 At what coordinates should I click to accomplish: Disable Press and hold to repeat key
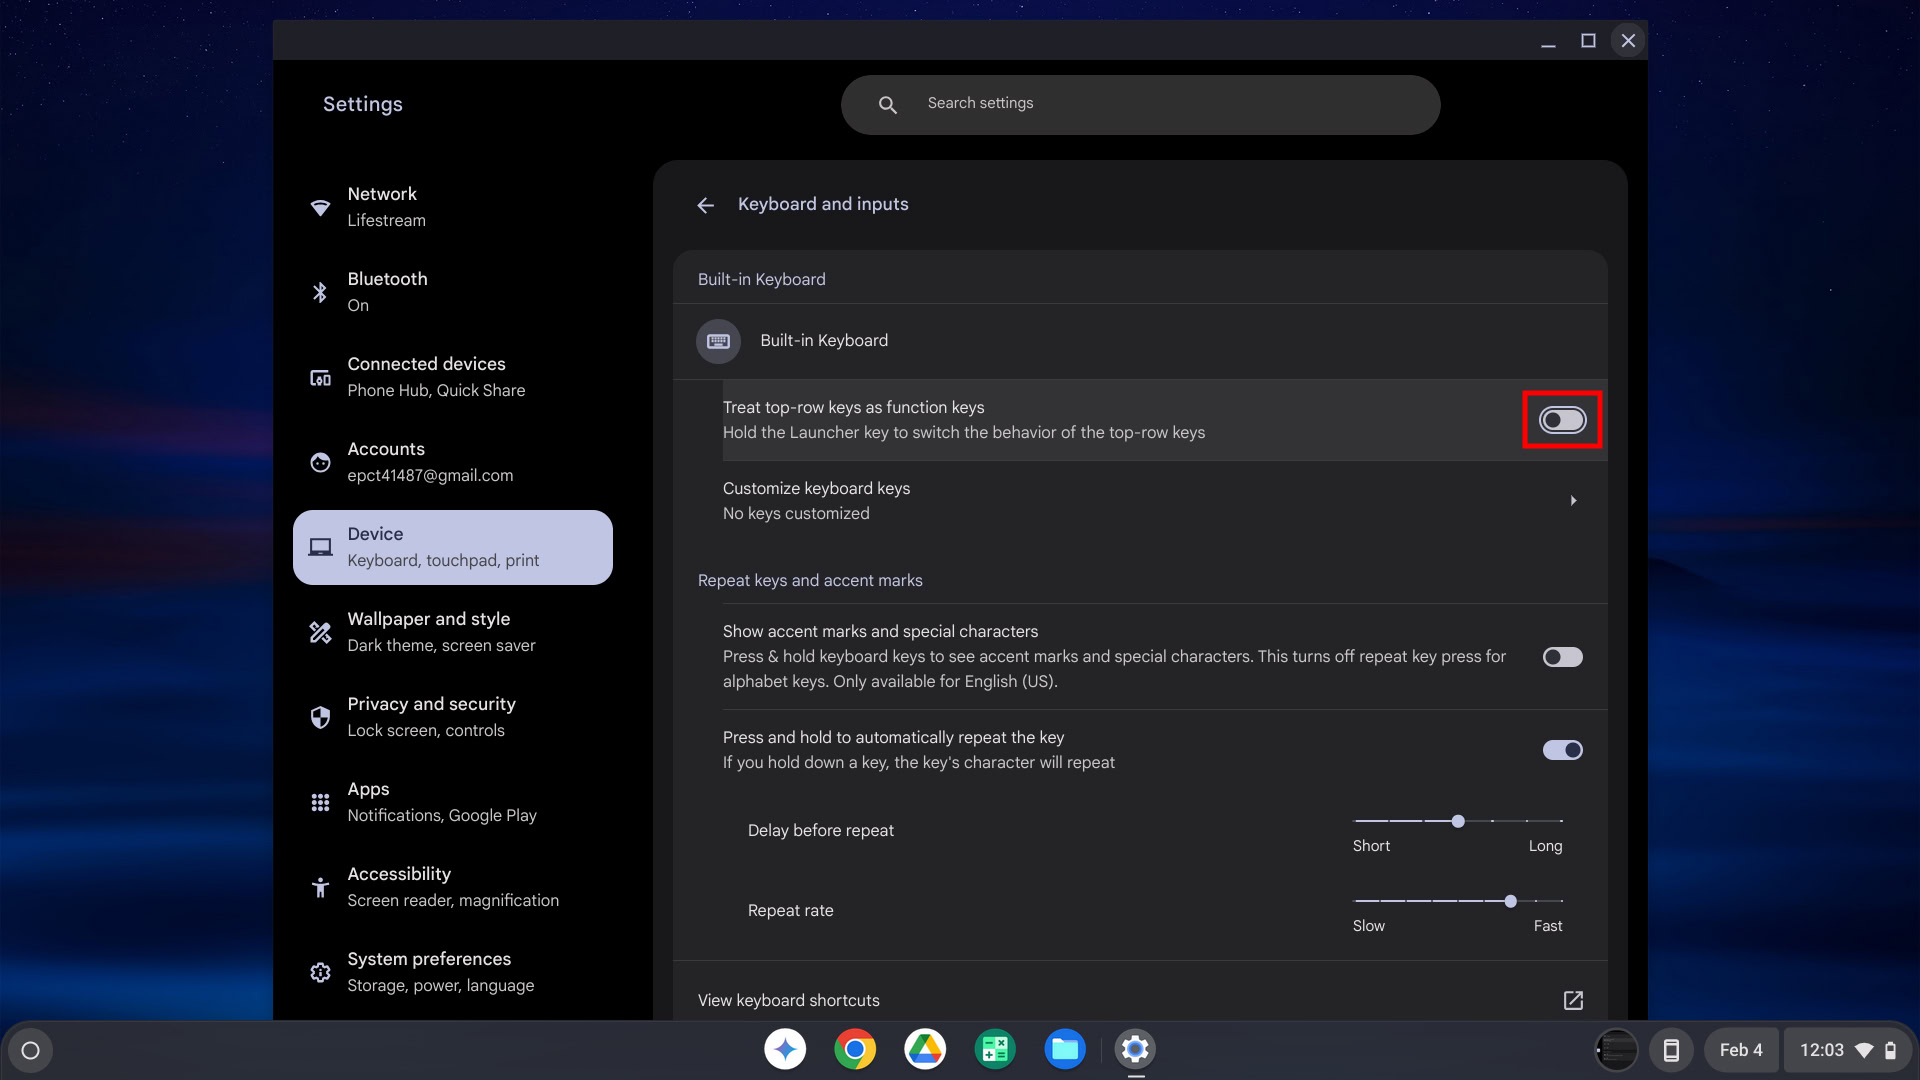[x=1562, y=750]
